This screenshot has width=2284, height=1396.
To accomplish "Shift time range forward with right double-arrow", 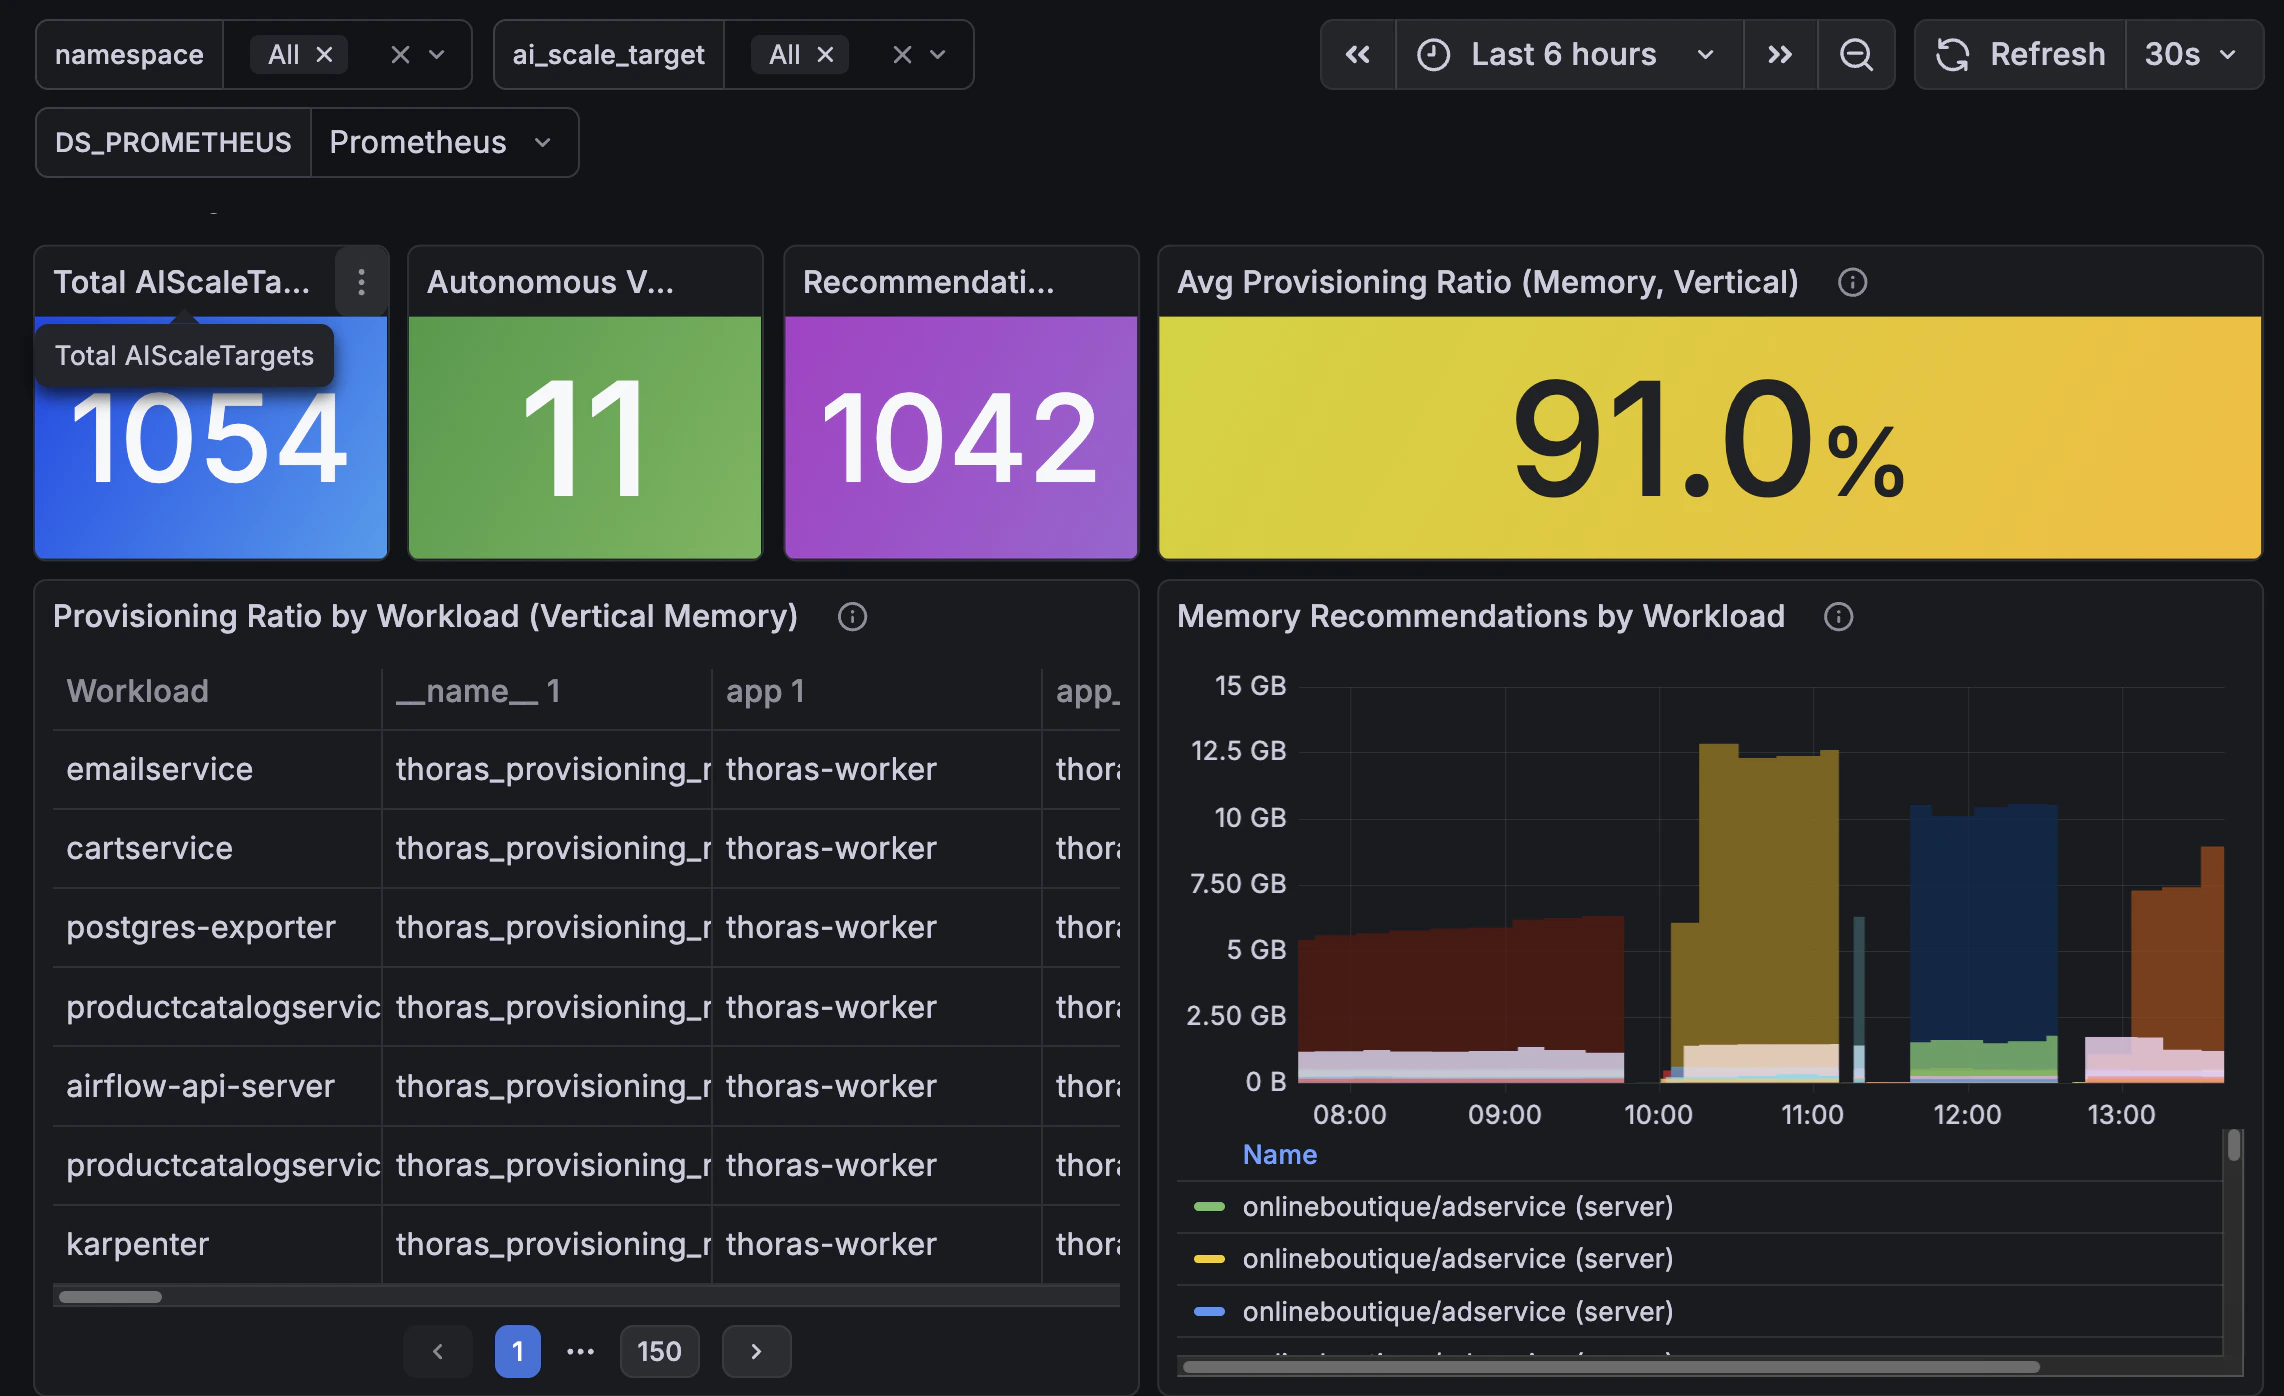I will [x=1780, y=55].
